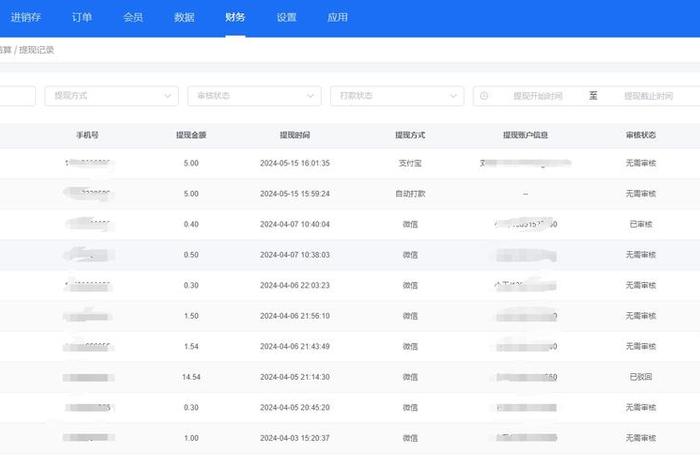Click the 审核状态 dropdown chevron
The width and height of the screenshot is (700, 470).
coord(310,96)
